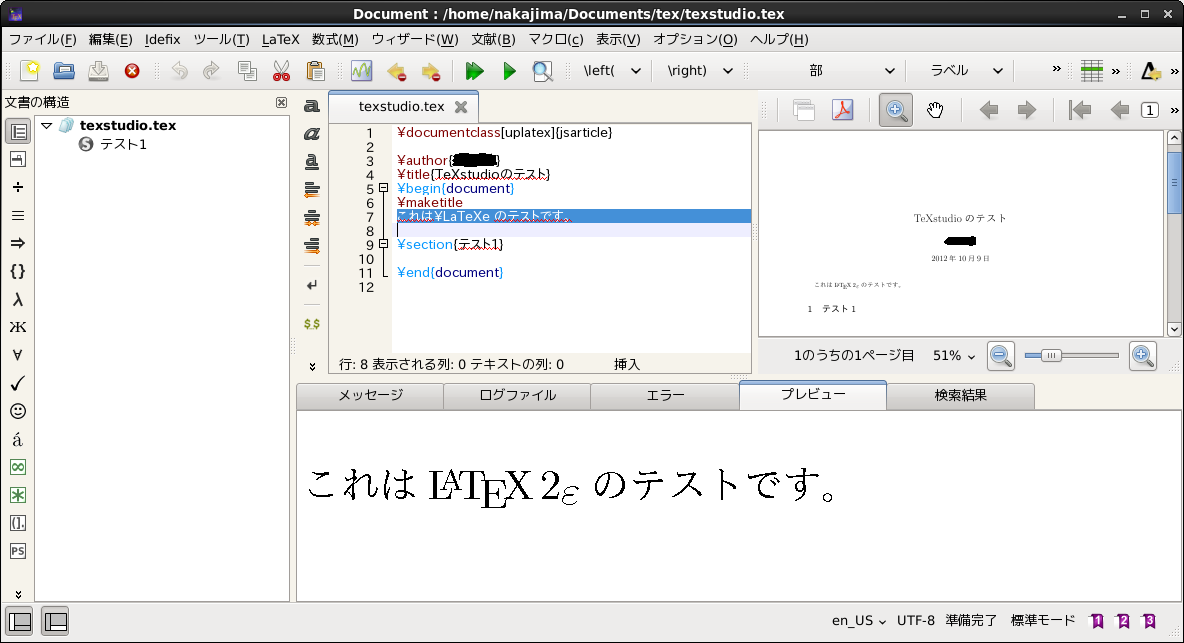The width and height of the screenshot is (1184, 643).
Task: Create a new document with the New icon
Action: (x=30, y=70)
